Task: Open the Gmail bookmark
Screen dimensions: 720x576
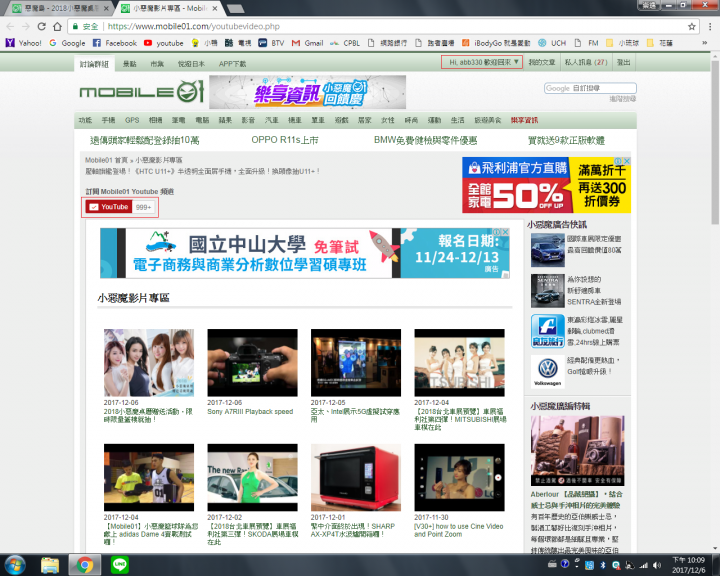Action: click(x=308, y=43)
